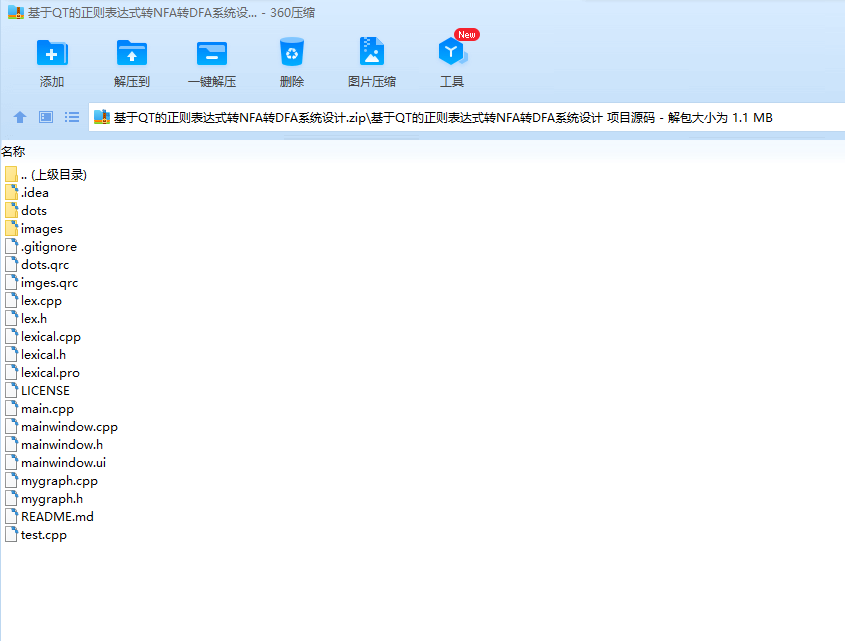Click the file icon of dots.qrc
This screenshot has height=641, width=845.
(11, 265)
